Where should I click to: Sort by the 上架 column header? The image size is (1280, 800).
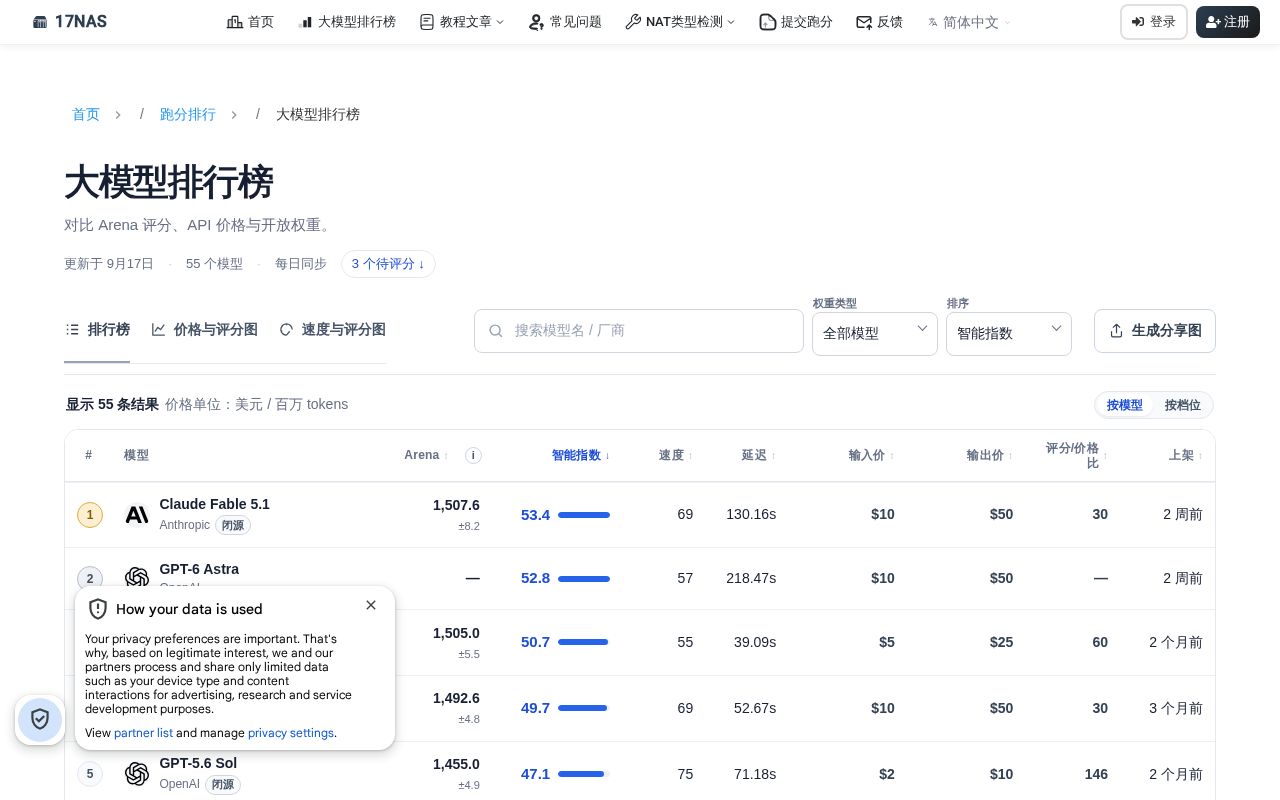pos(1186,455)
